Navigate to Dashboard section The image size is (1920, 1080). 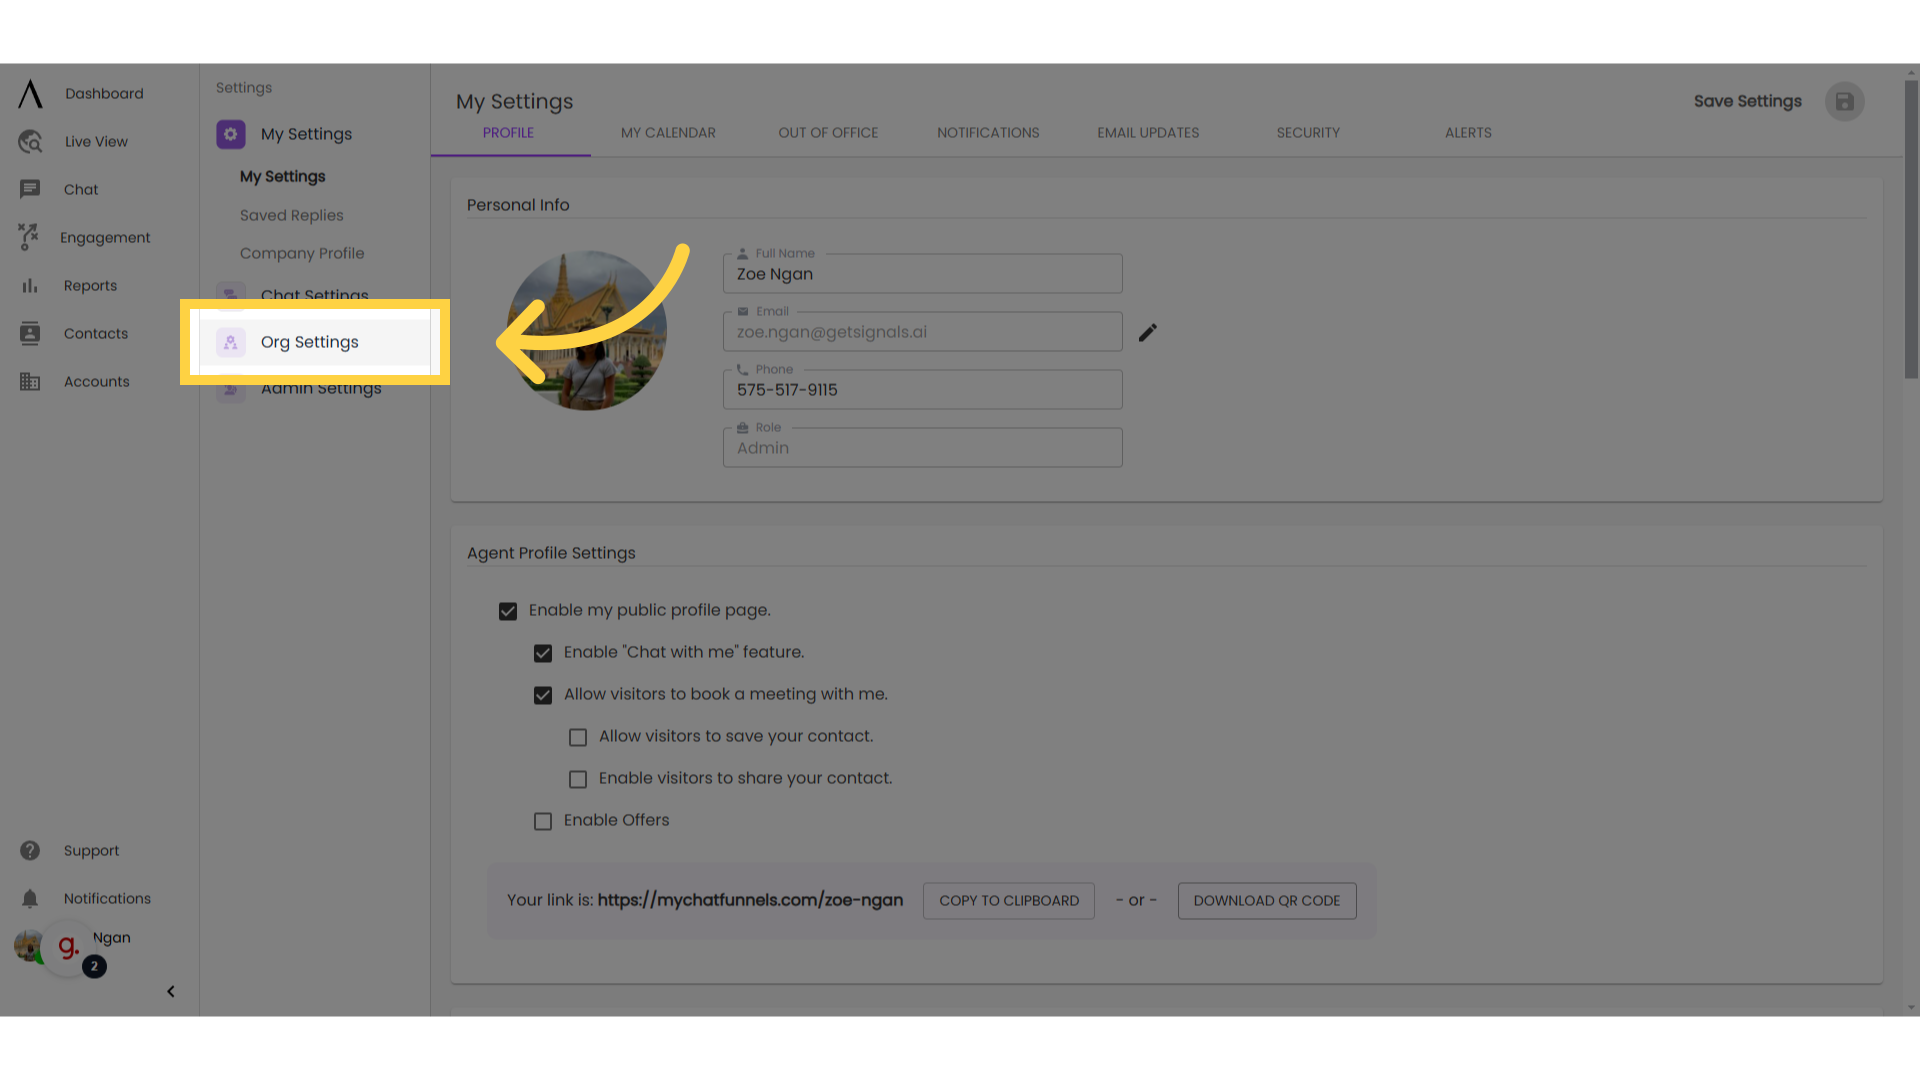[x=103, y=94]
